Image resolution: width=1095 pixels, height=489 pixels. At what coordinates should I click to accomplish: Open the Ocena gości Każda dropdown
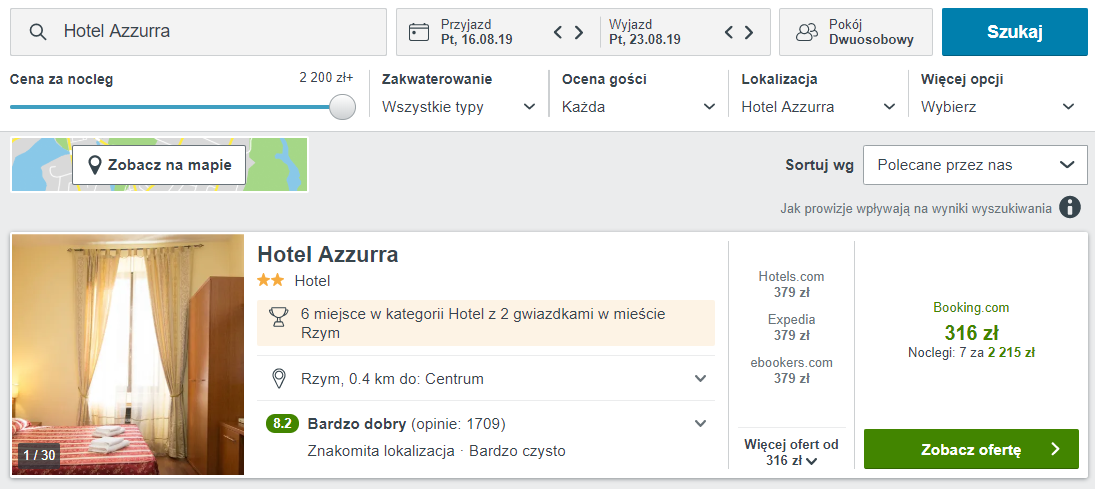639,107
